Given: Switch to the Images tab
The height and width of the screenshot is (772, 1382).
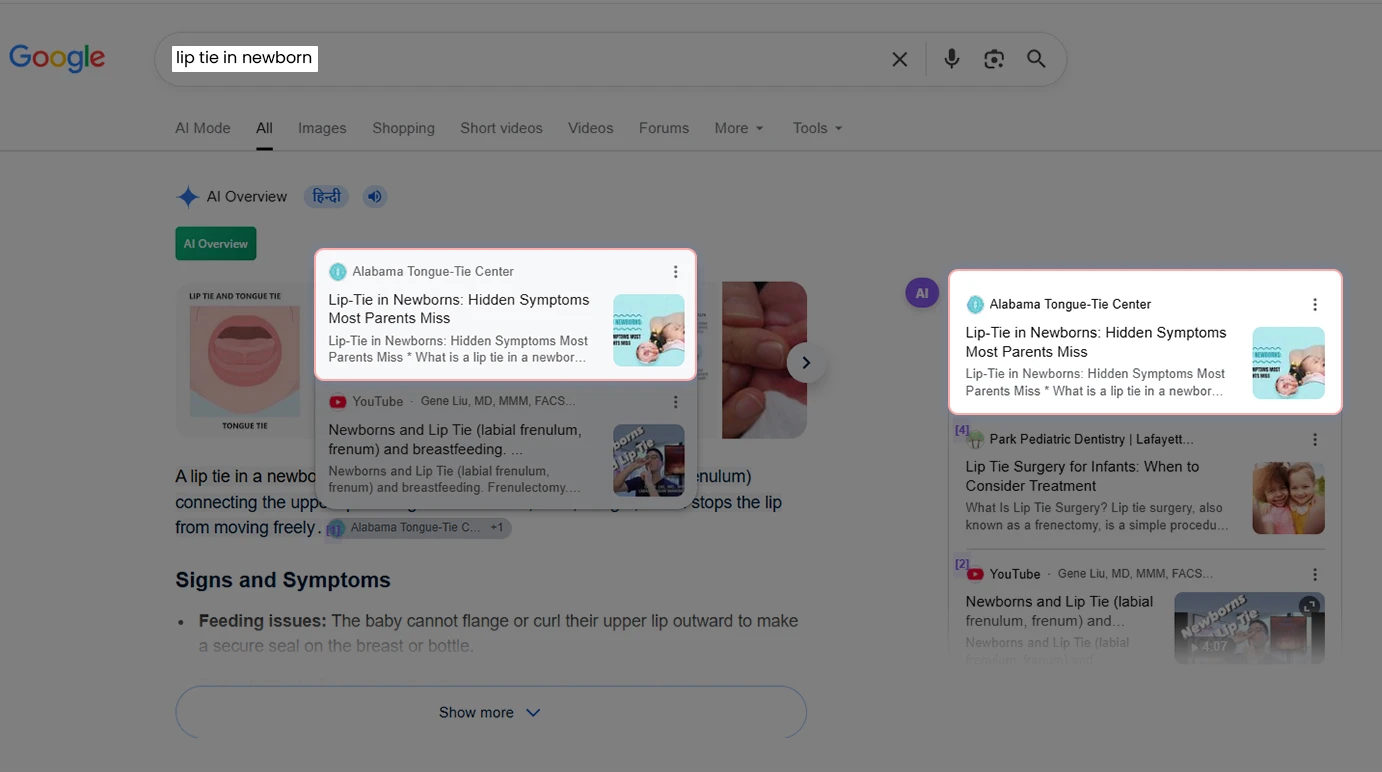Looking at the screenshot, I should [322, 128].
